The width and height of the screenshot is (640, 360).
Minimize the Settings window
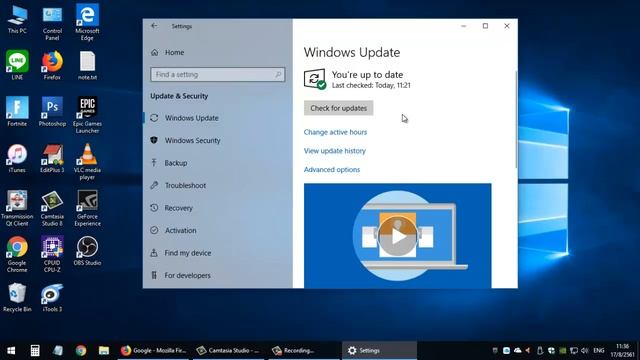coord(464,26)
